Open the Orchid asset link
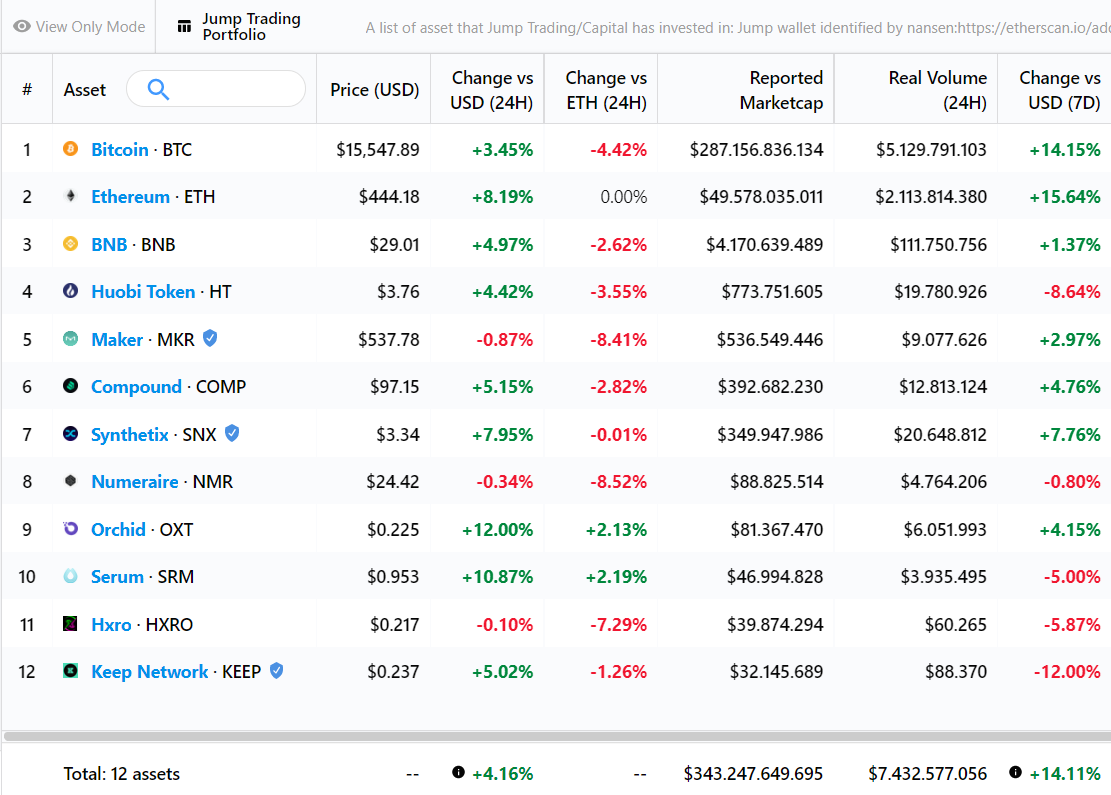The height and width of the screenshot is (795, 1111). coord(118,529)
